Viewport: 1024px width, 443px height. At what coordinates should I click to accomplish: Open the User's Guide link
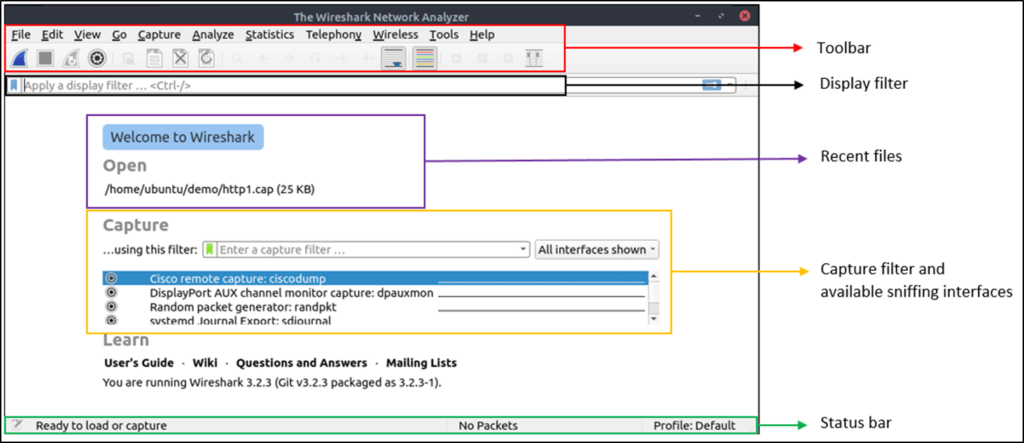[x=139, y=363]
